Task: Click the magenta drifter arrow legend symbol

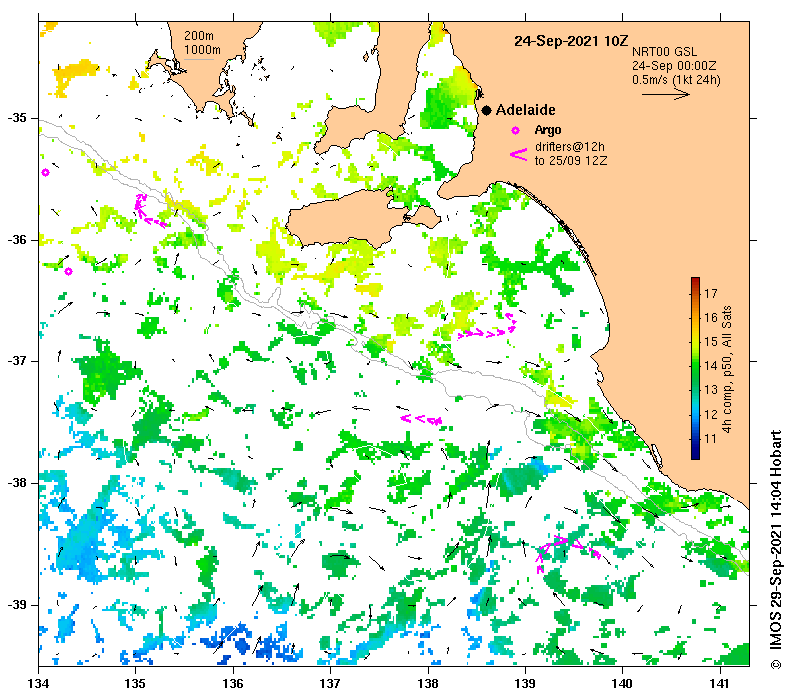Action: coord(519,154)
